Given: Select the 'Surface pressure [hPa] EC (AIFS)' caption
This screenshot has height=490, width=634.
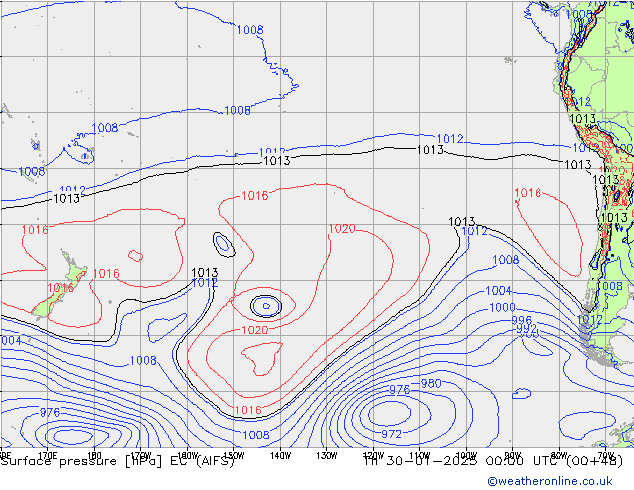Looking at the screenshot, I should [118, 461].
